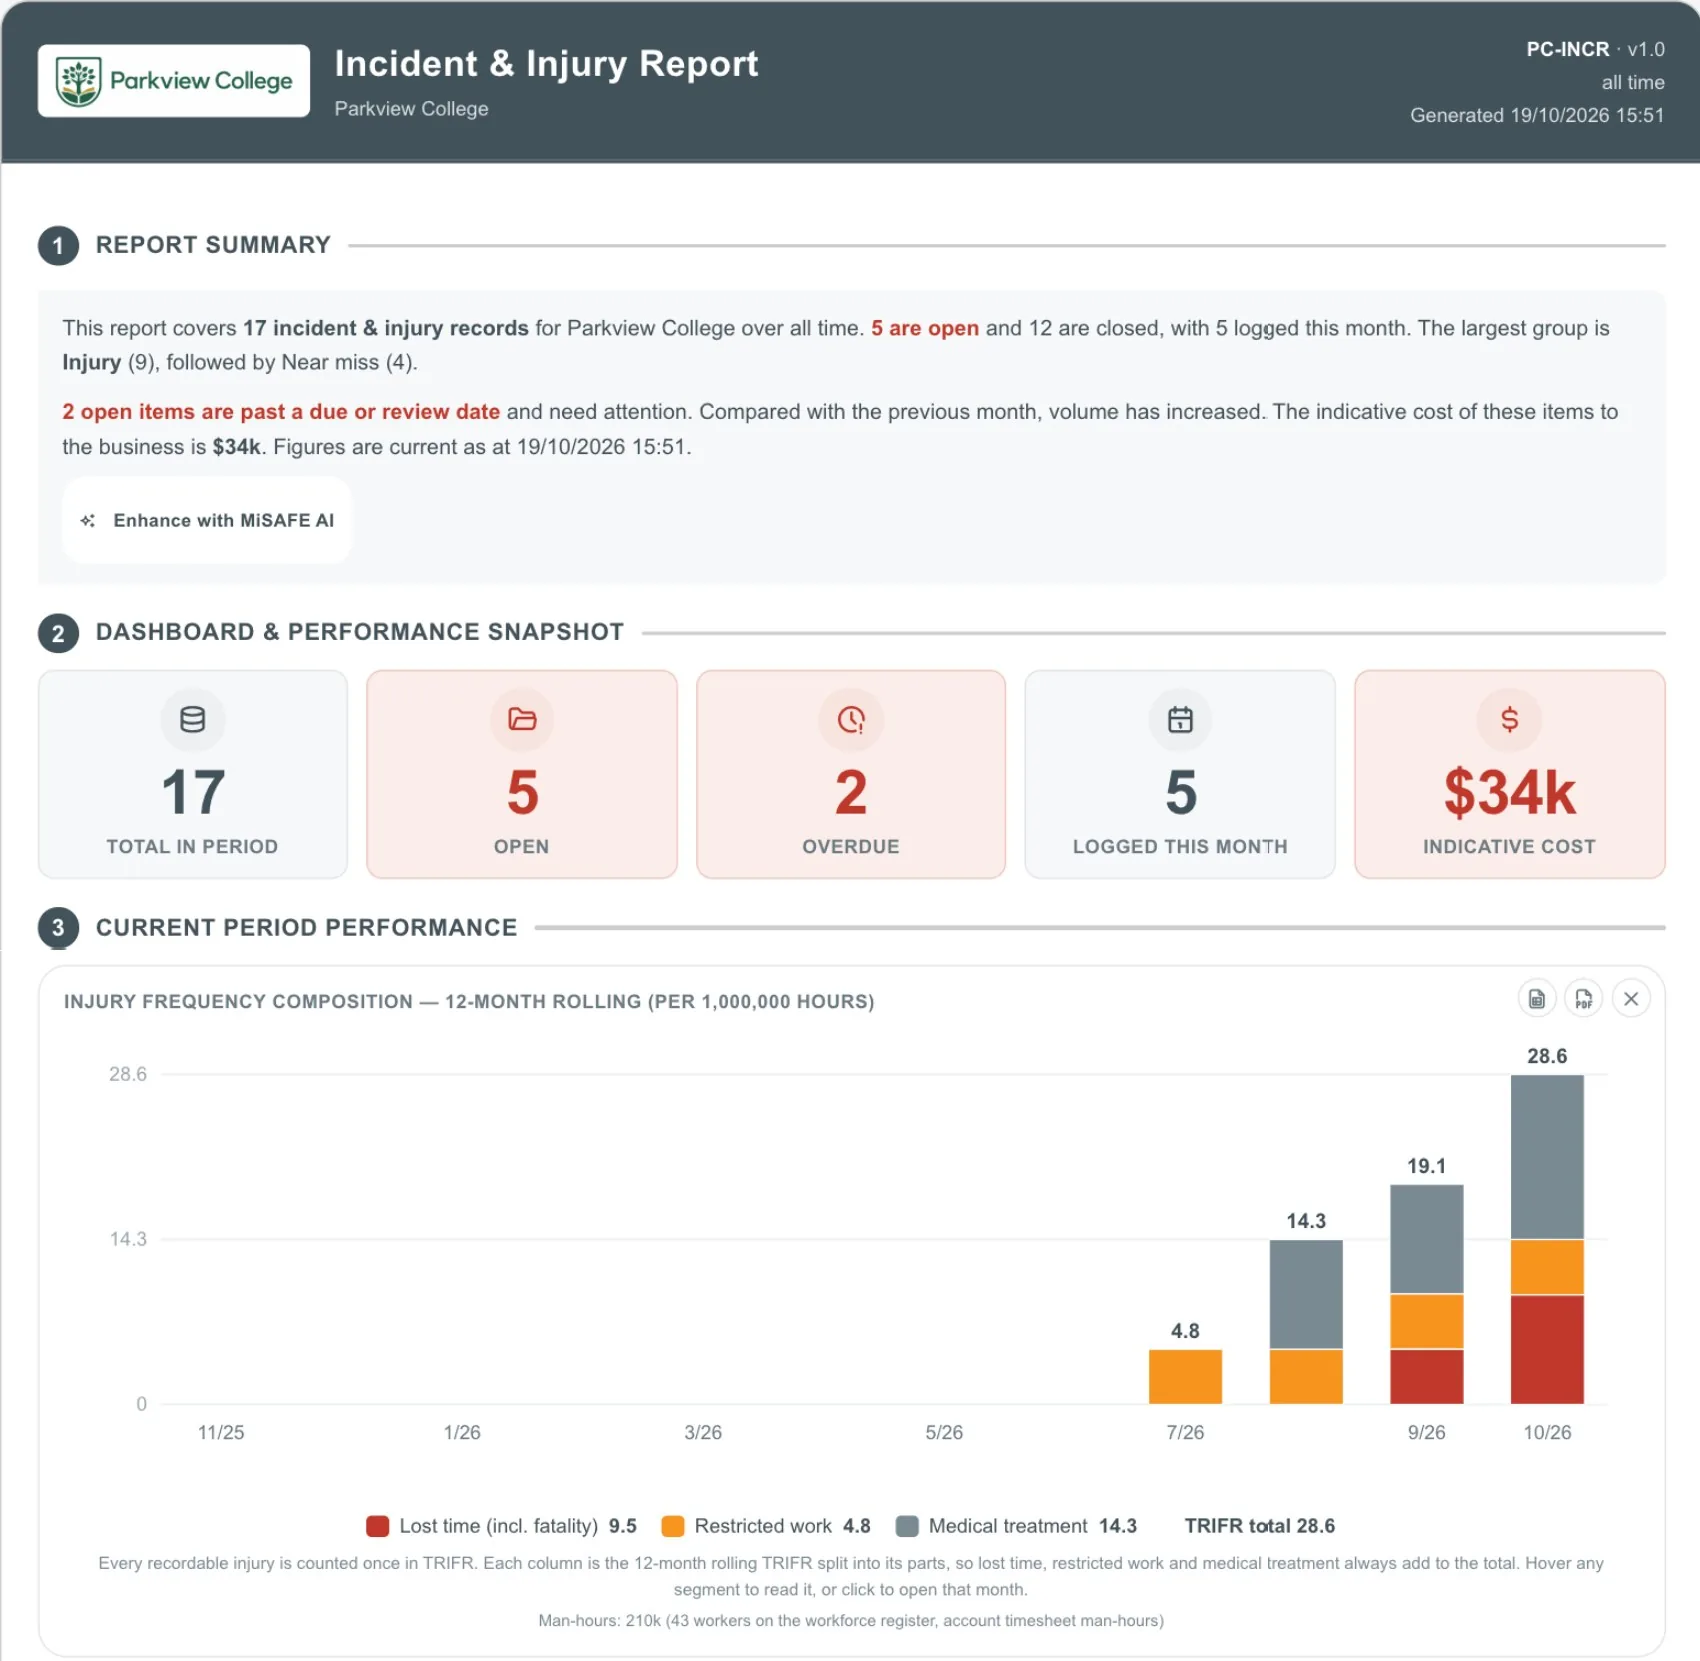1700x1661 pixels.
Task: Click the database icon on Total In Period card
Action: [193, 719]
